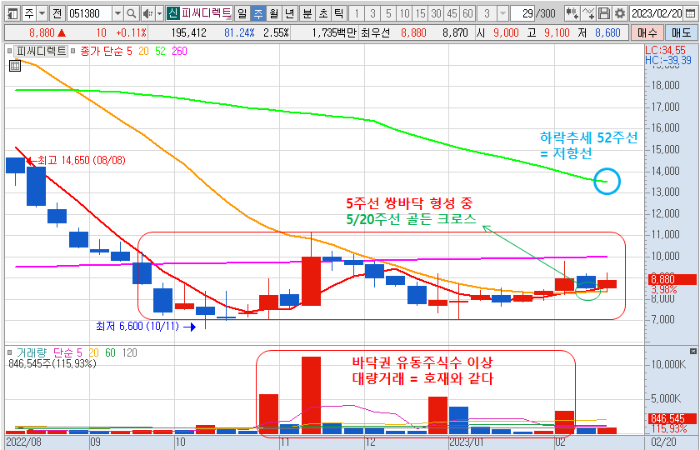Click the traded volume 195,412 value

188,33
